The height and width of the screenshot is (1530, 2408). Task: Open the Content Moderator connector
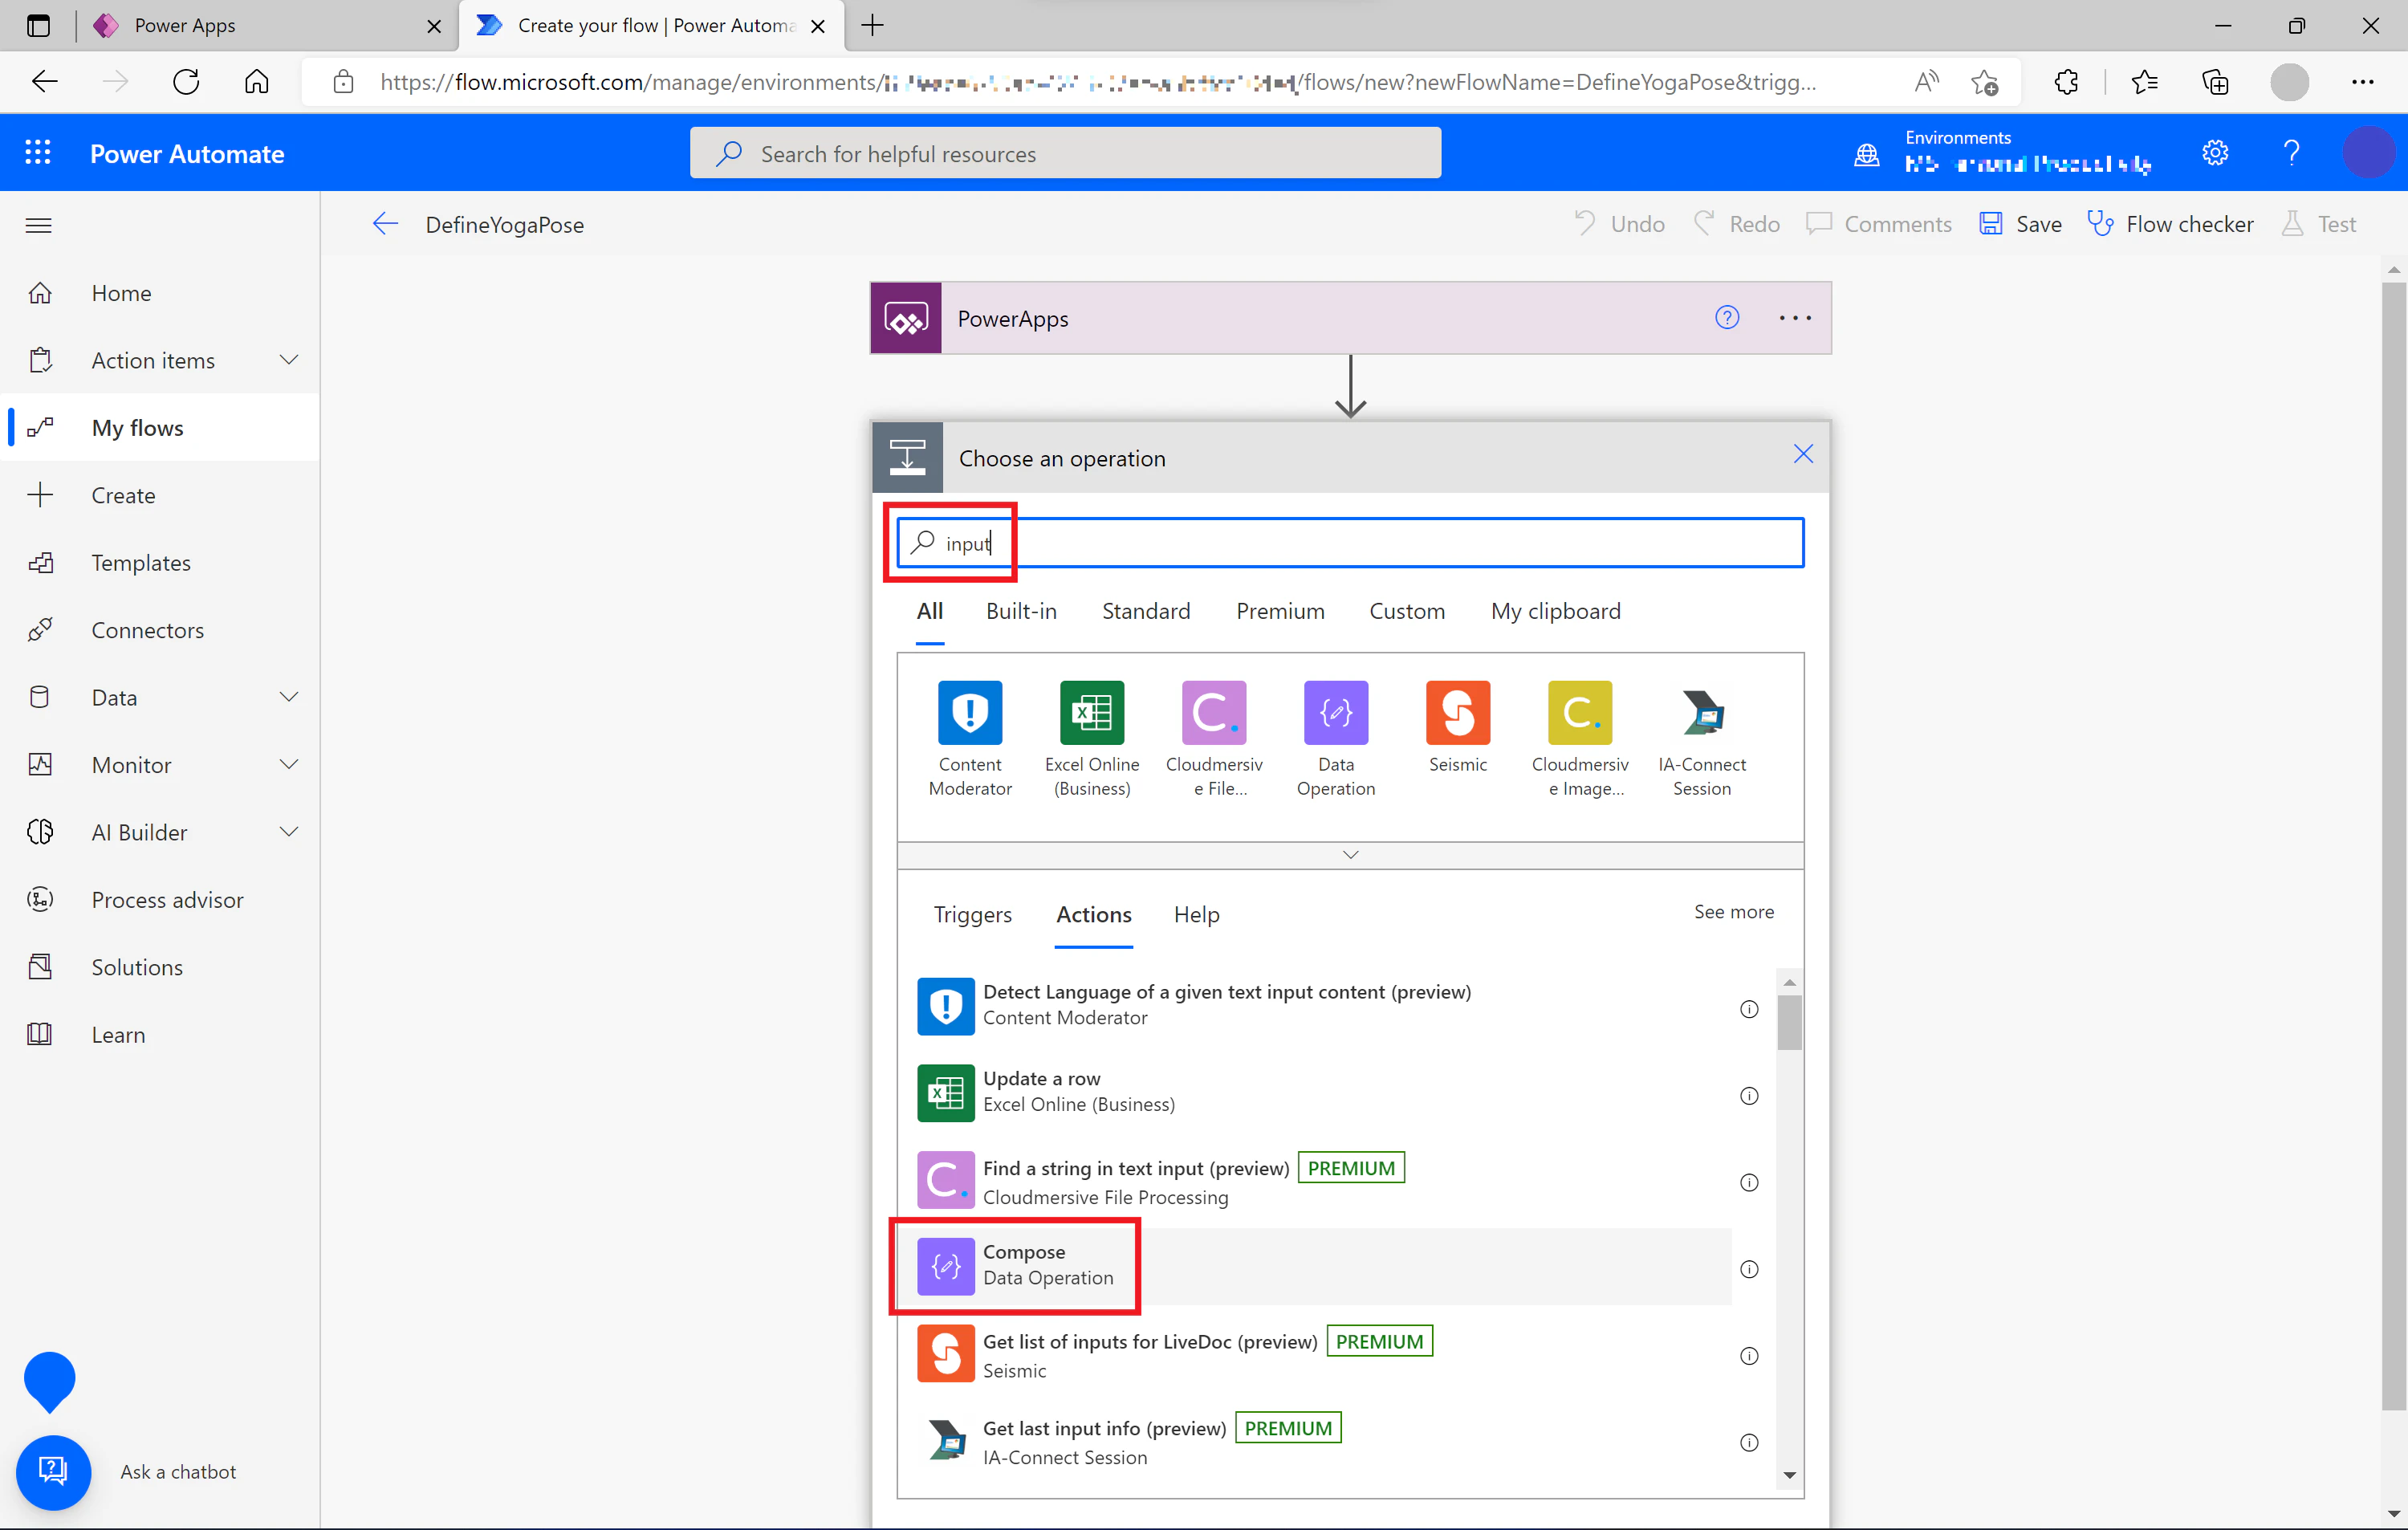pos(970,712)
